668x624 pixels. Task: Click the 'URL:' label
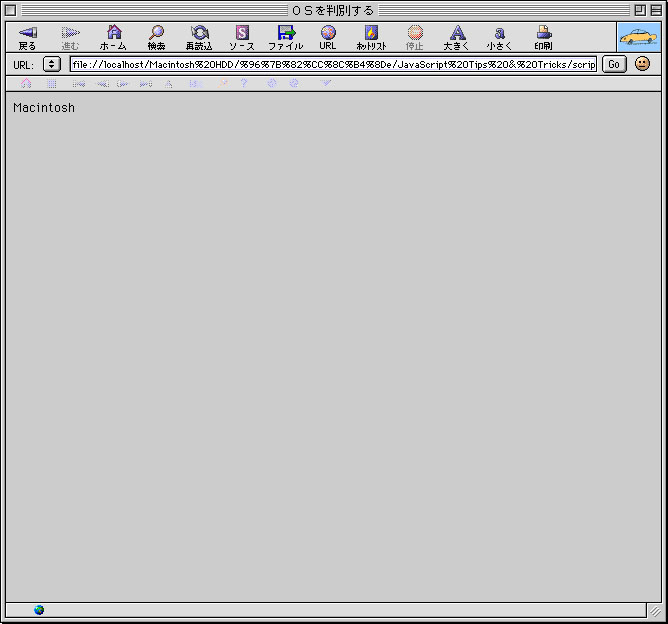(23, 65)
